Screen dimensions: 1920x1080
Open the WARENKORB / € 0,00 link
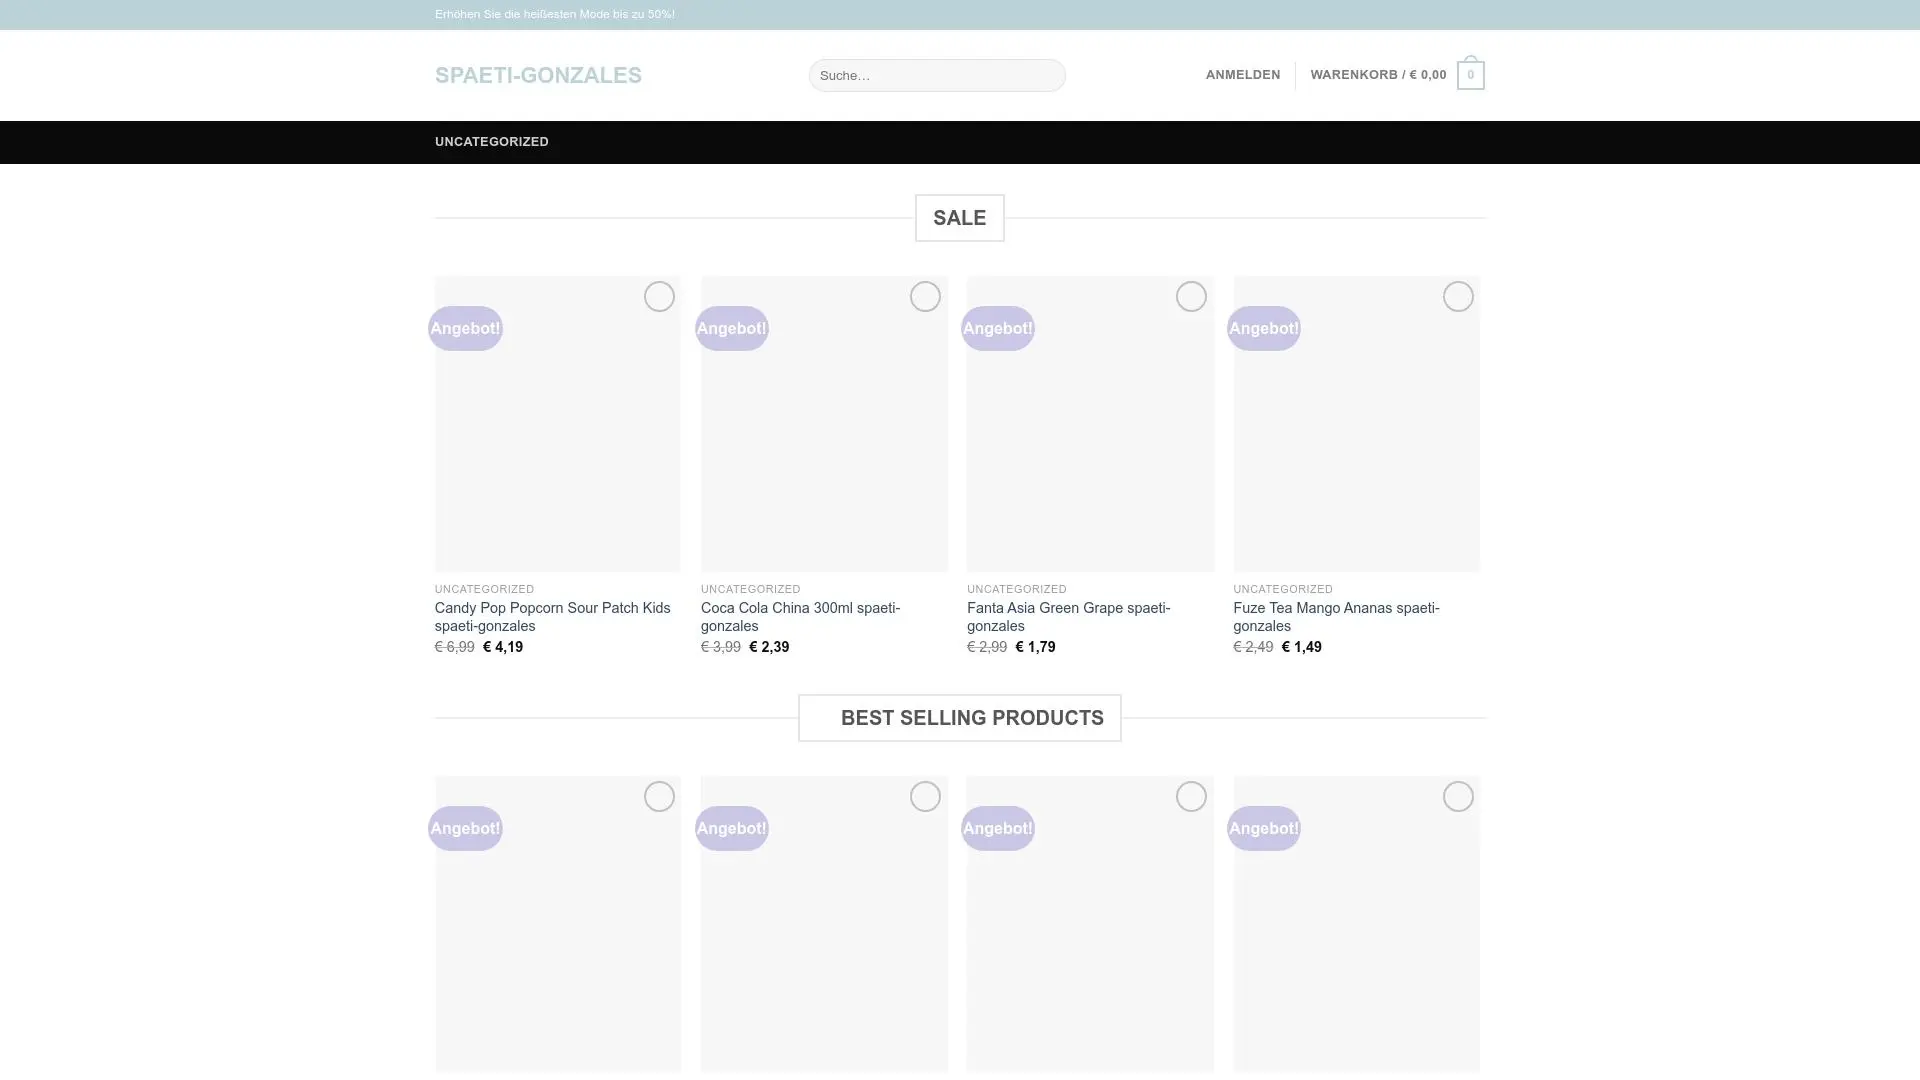[1378, 75]
